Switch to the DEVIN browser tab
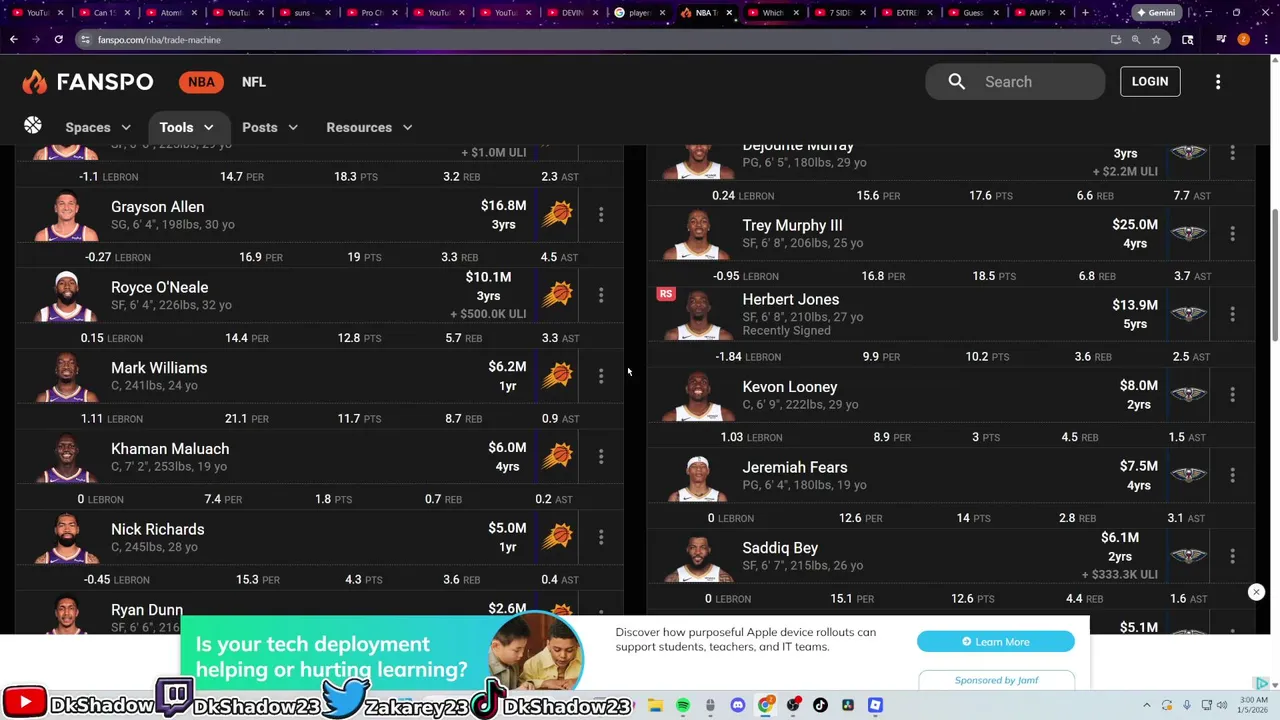1280x720 pixels. click(x=572, y=12)
